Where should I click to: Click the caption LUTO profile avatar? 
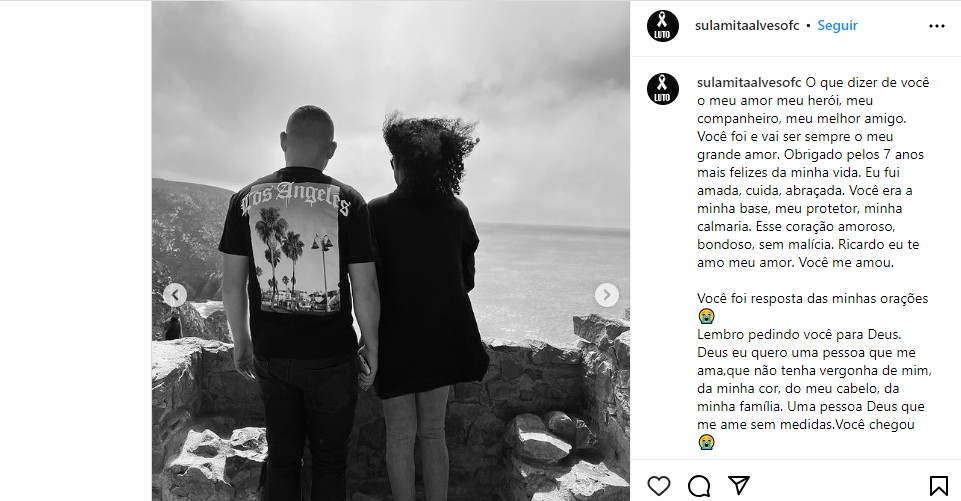pyautogui.click(x=663, y=89)
